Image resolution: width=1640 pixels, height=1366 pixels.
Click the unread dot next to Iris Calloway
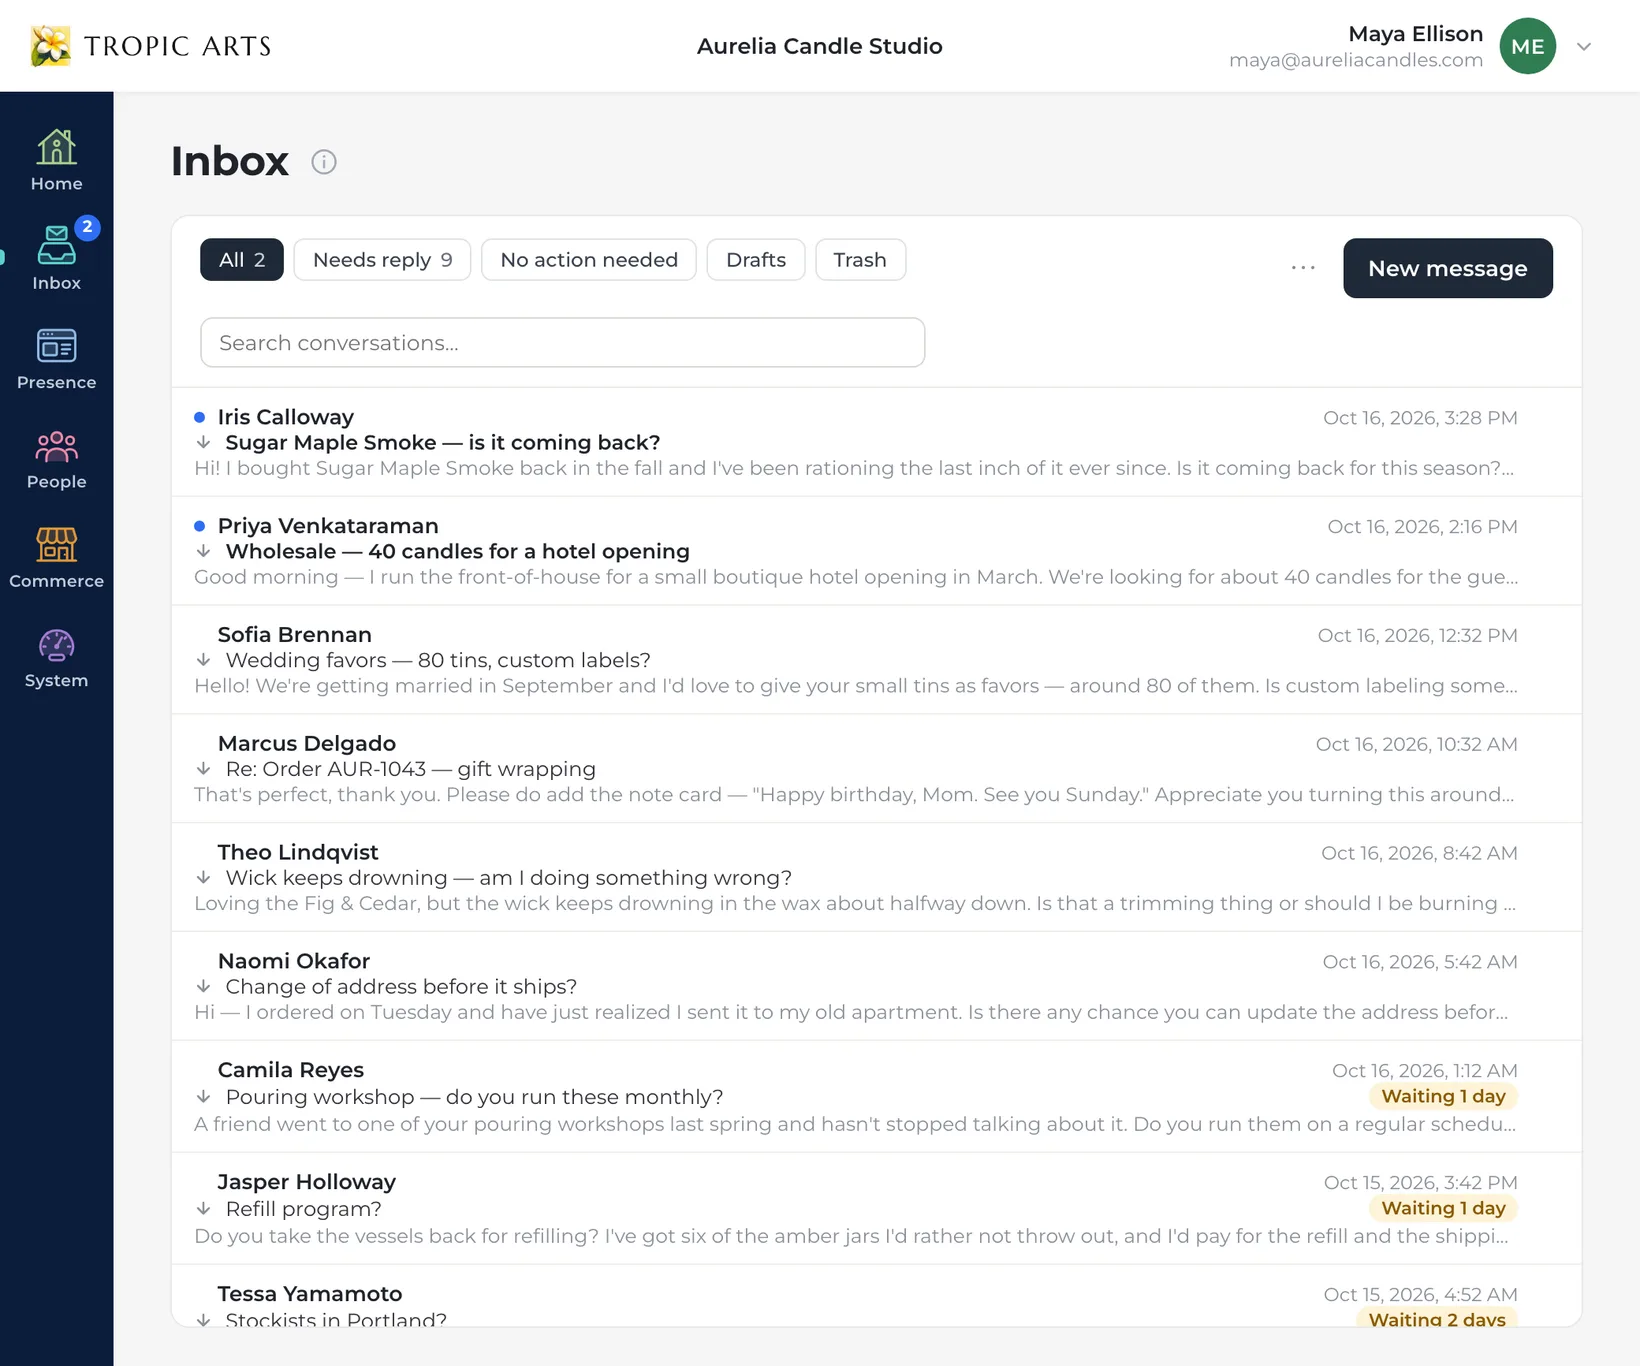[x=200, y=417]
